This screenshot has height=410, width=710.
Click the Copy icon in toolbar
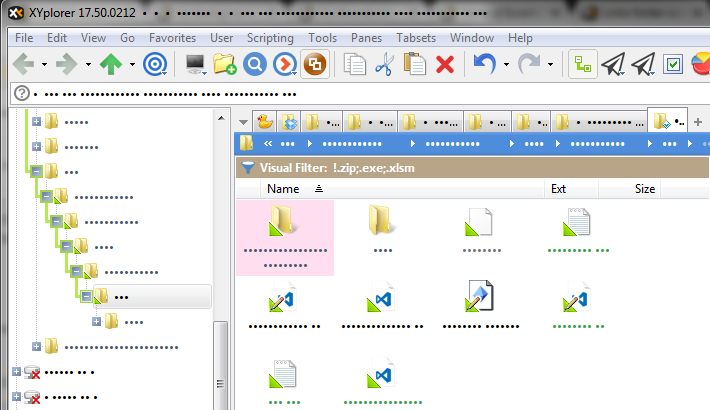click(354, 65)
